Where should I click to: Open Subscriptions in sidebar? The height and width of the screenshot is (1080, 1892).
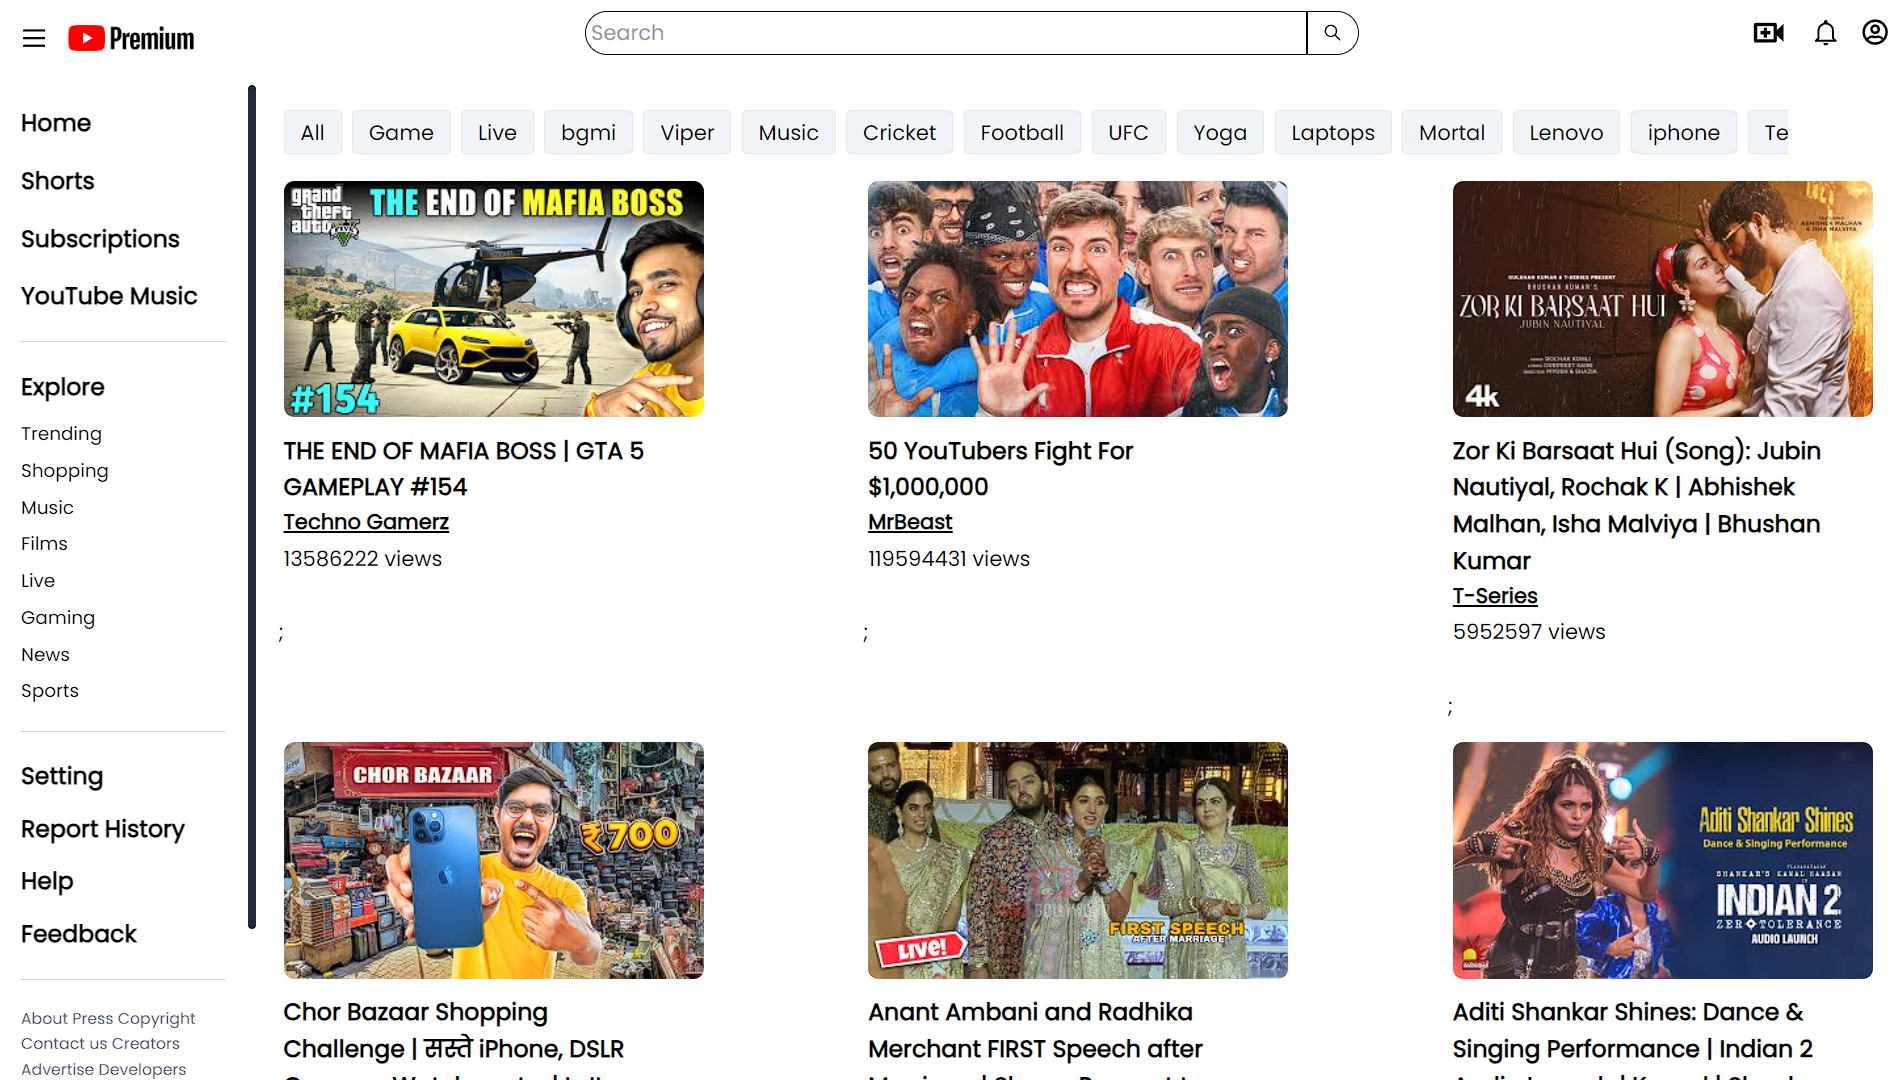[x=100, y=239]
